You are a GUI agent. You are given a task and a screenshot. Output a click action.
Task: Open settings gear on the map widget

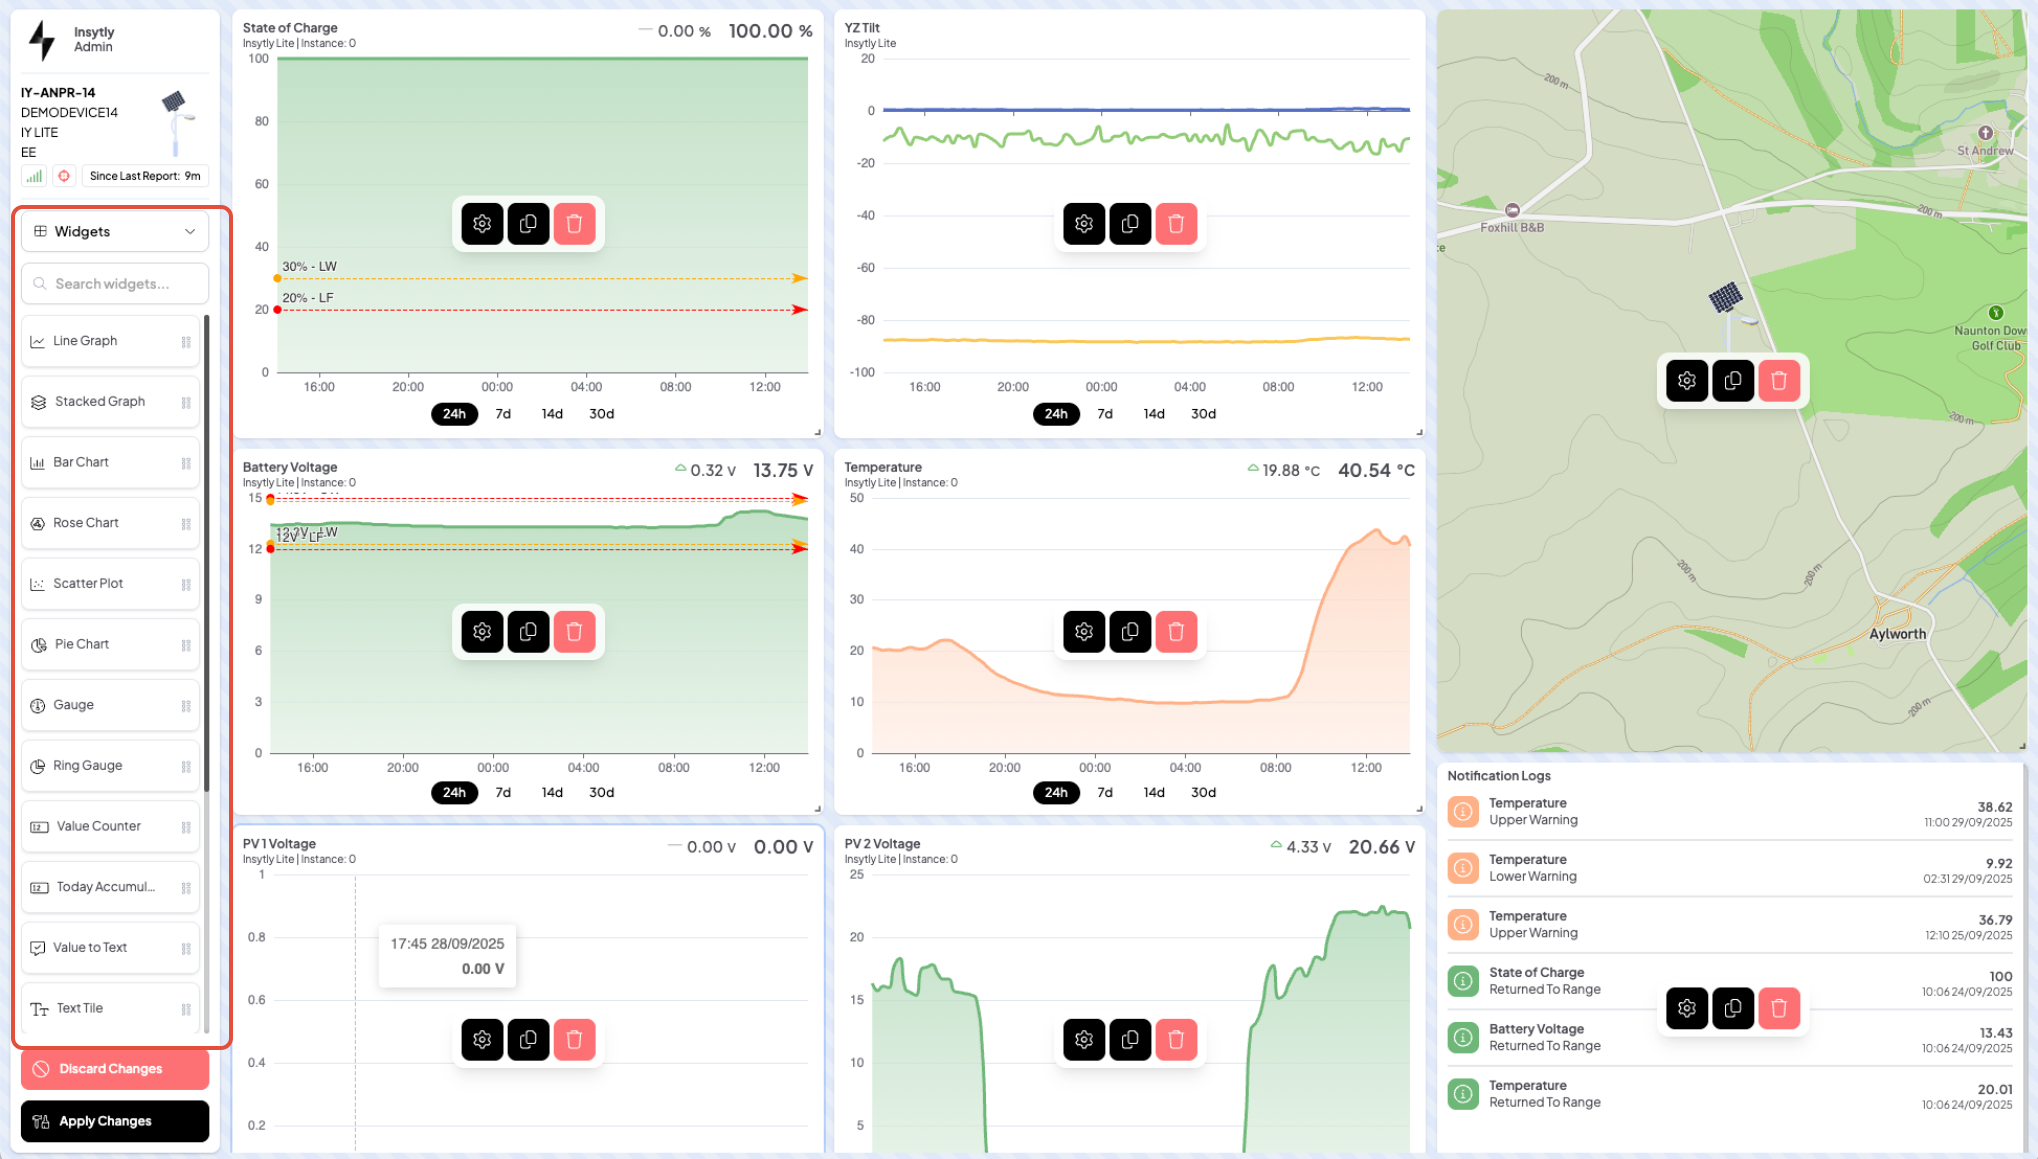click(1686, 380)
